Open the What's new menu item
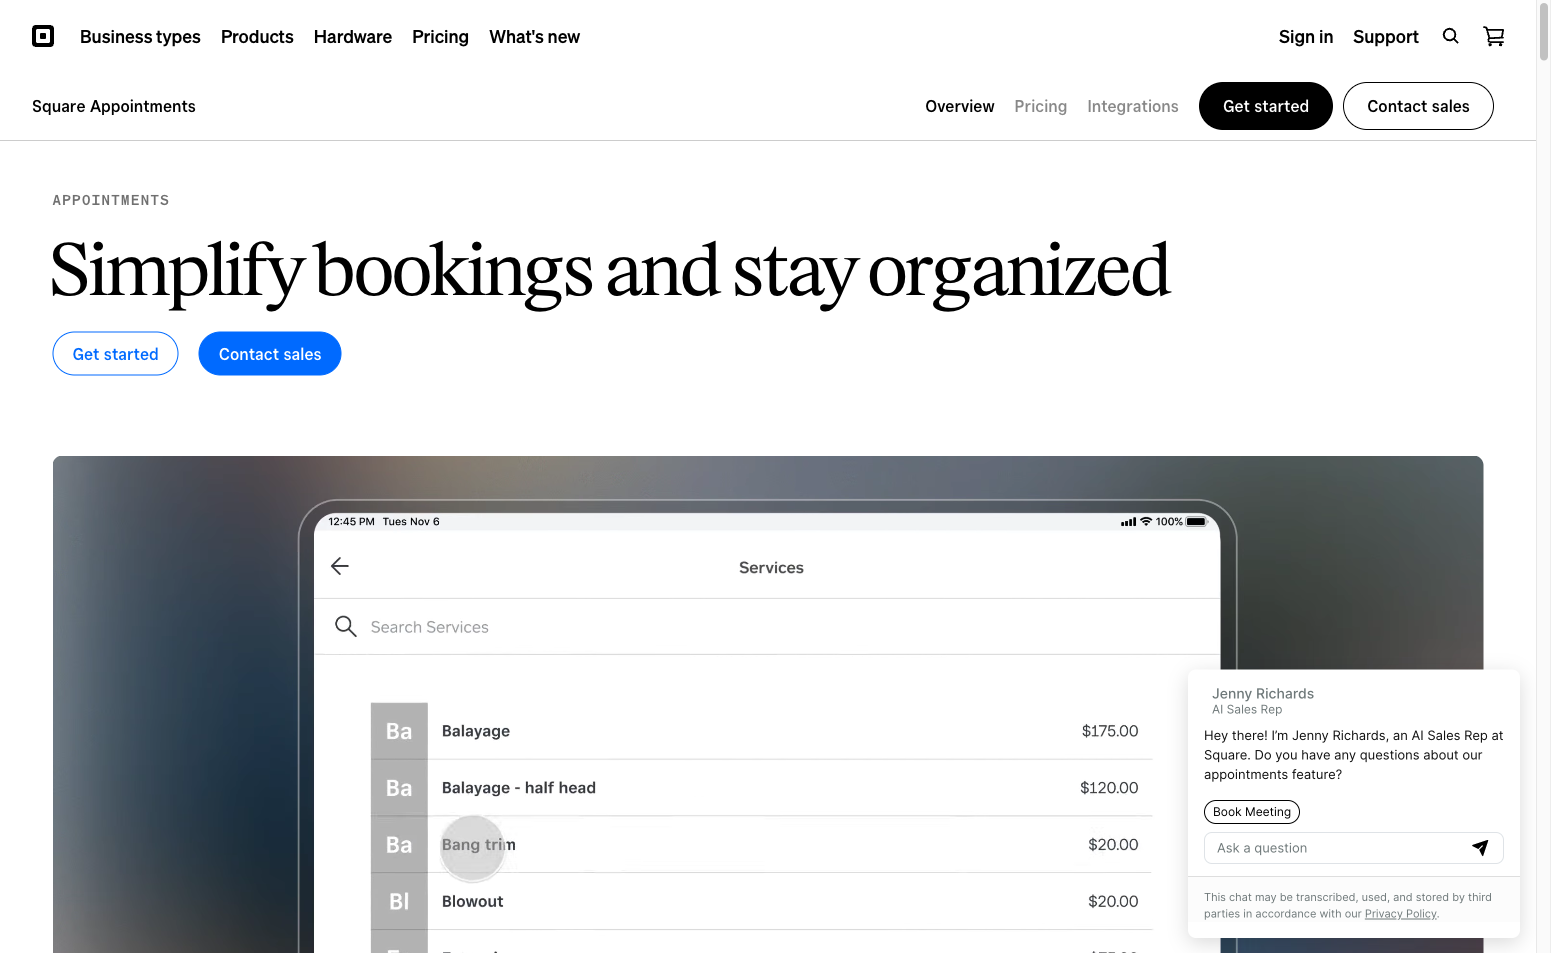 tap(534, 37)
